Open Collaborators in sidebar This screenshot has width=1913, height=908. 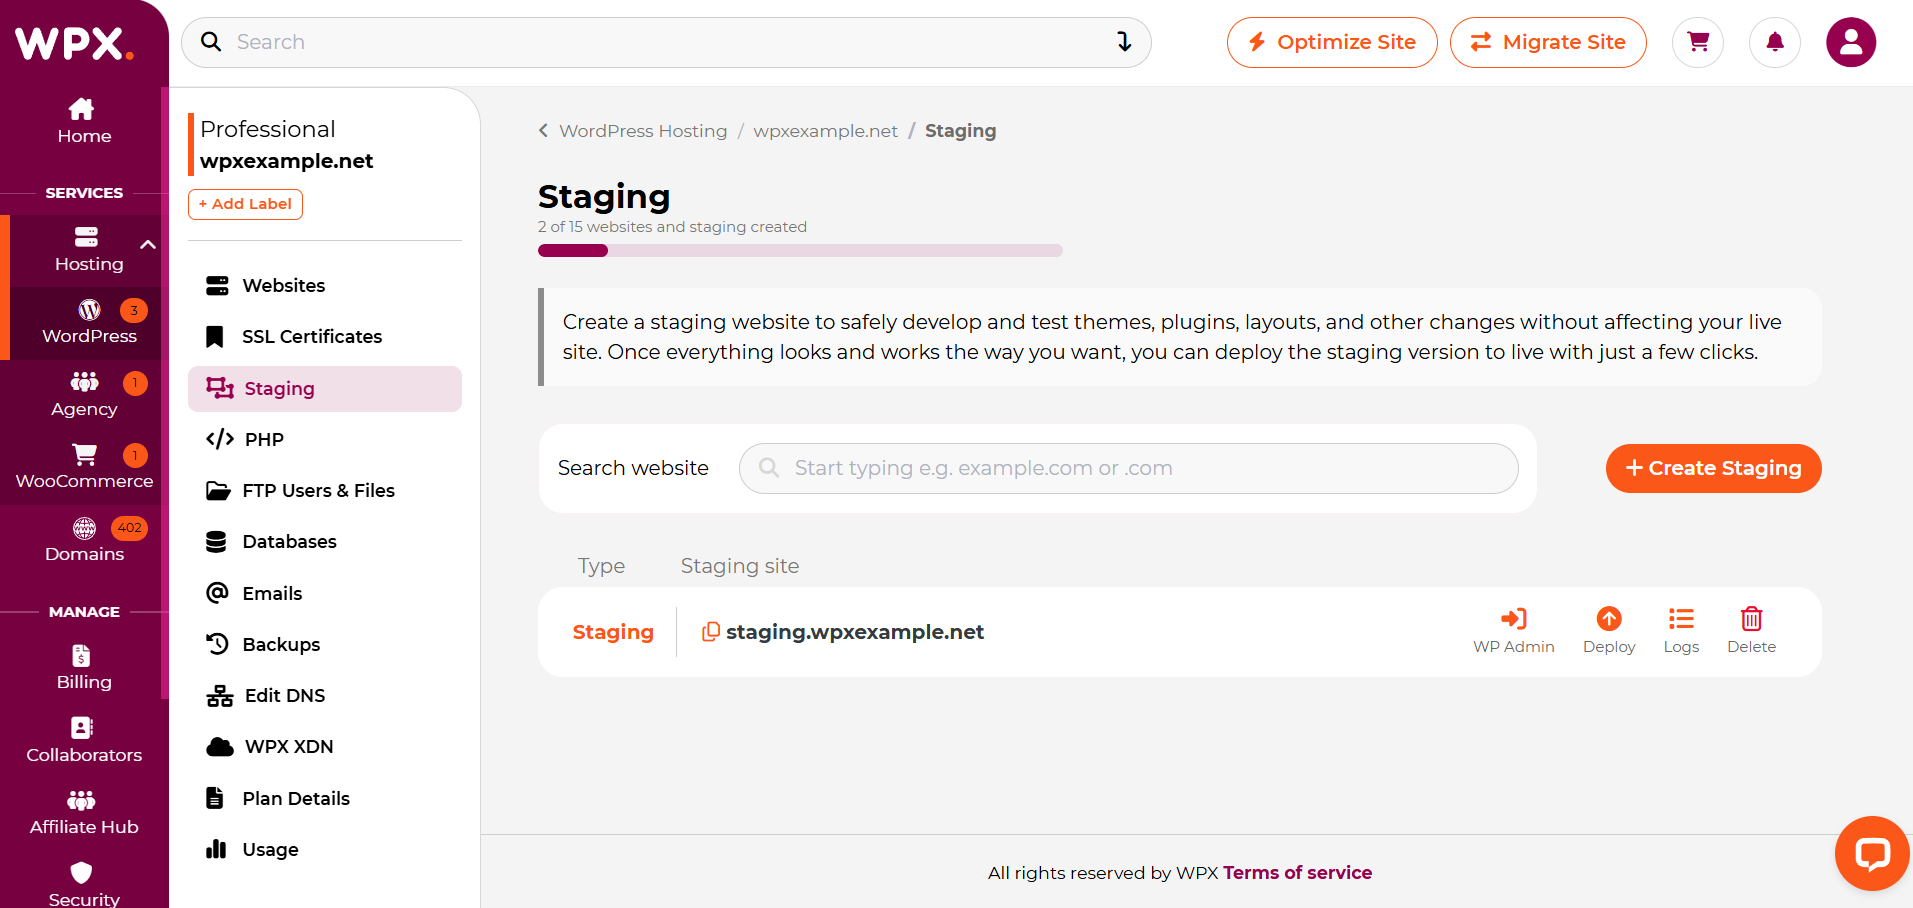click(84, 741)
